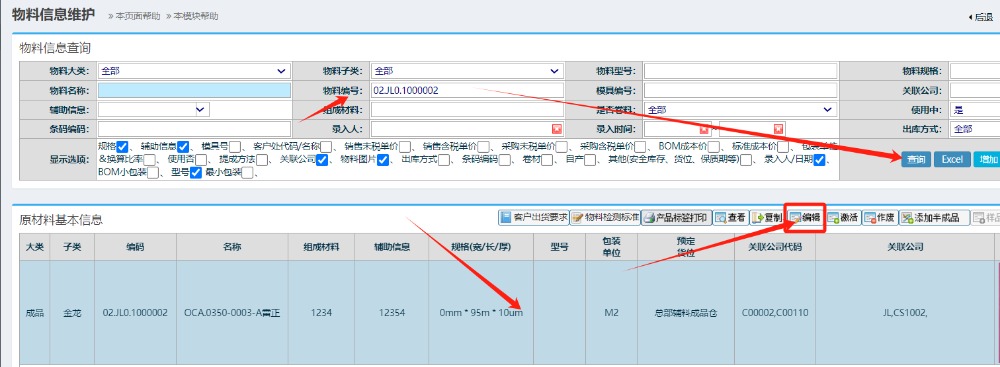1000x367 pixels.
Task: Open 客户出货要求 from the toolbar
Action: 533,217
